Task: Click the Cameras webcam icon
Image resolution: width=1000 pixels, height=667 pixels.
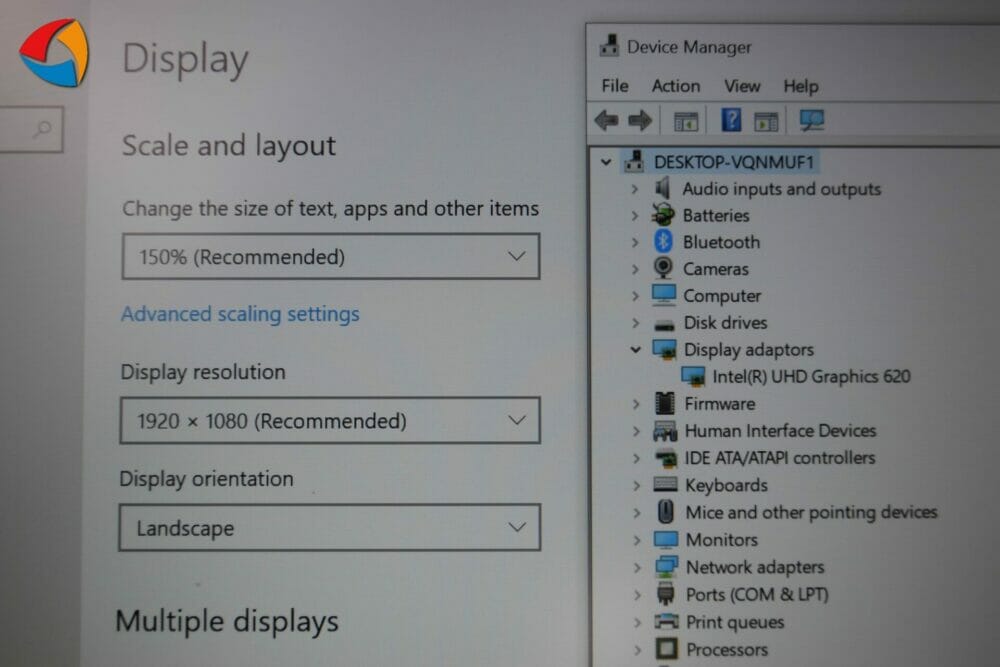Action: pyautogui.click(x=663, y=268)
